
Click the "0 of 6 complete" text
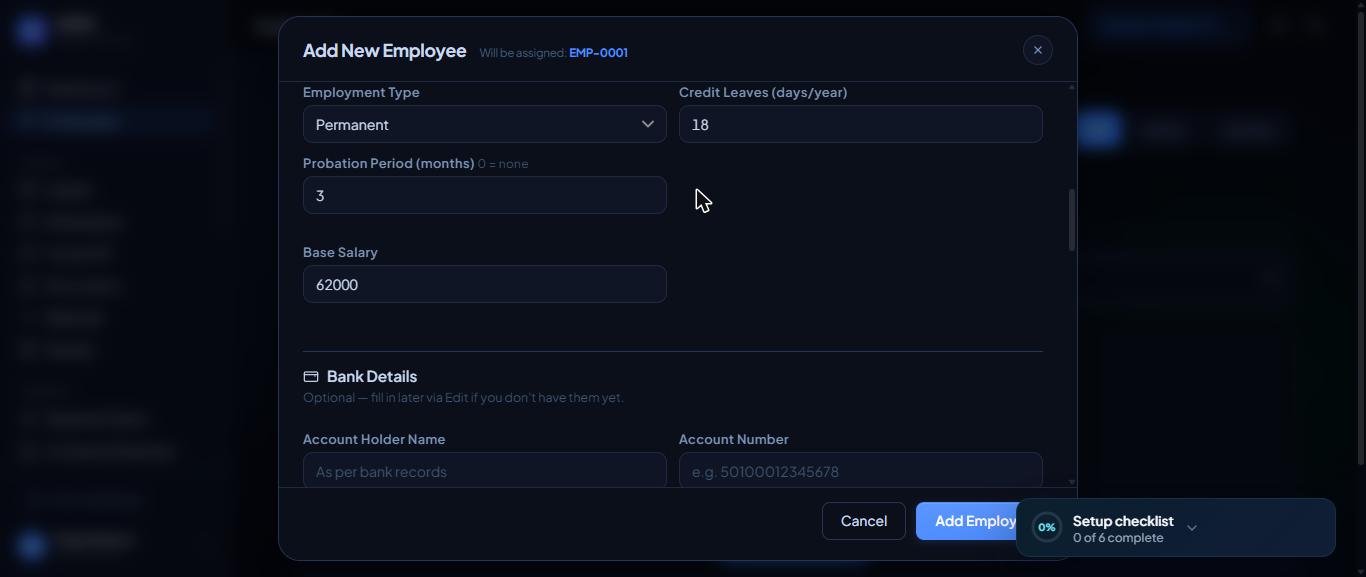point(1118,538)
